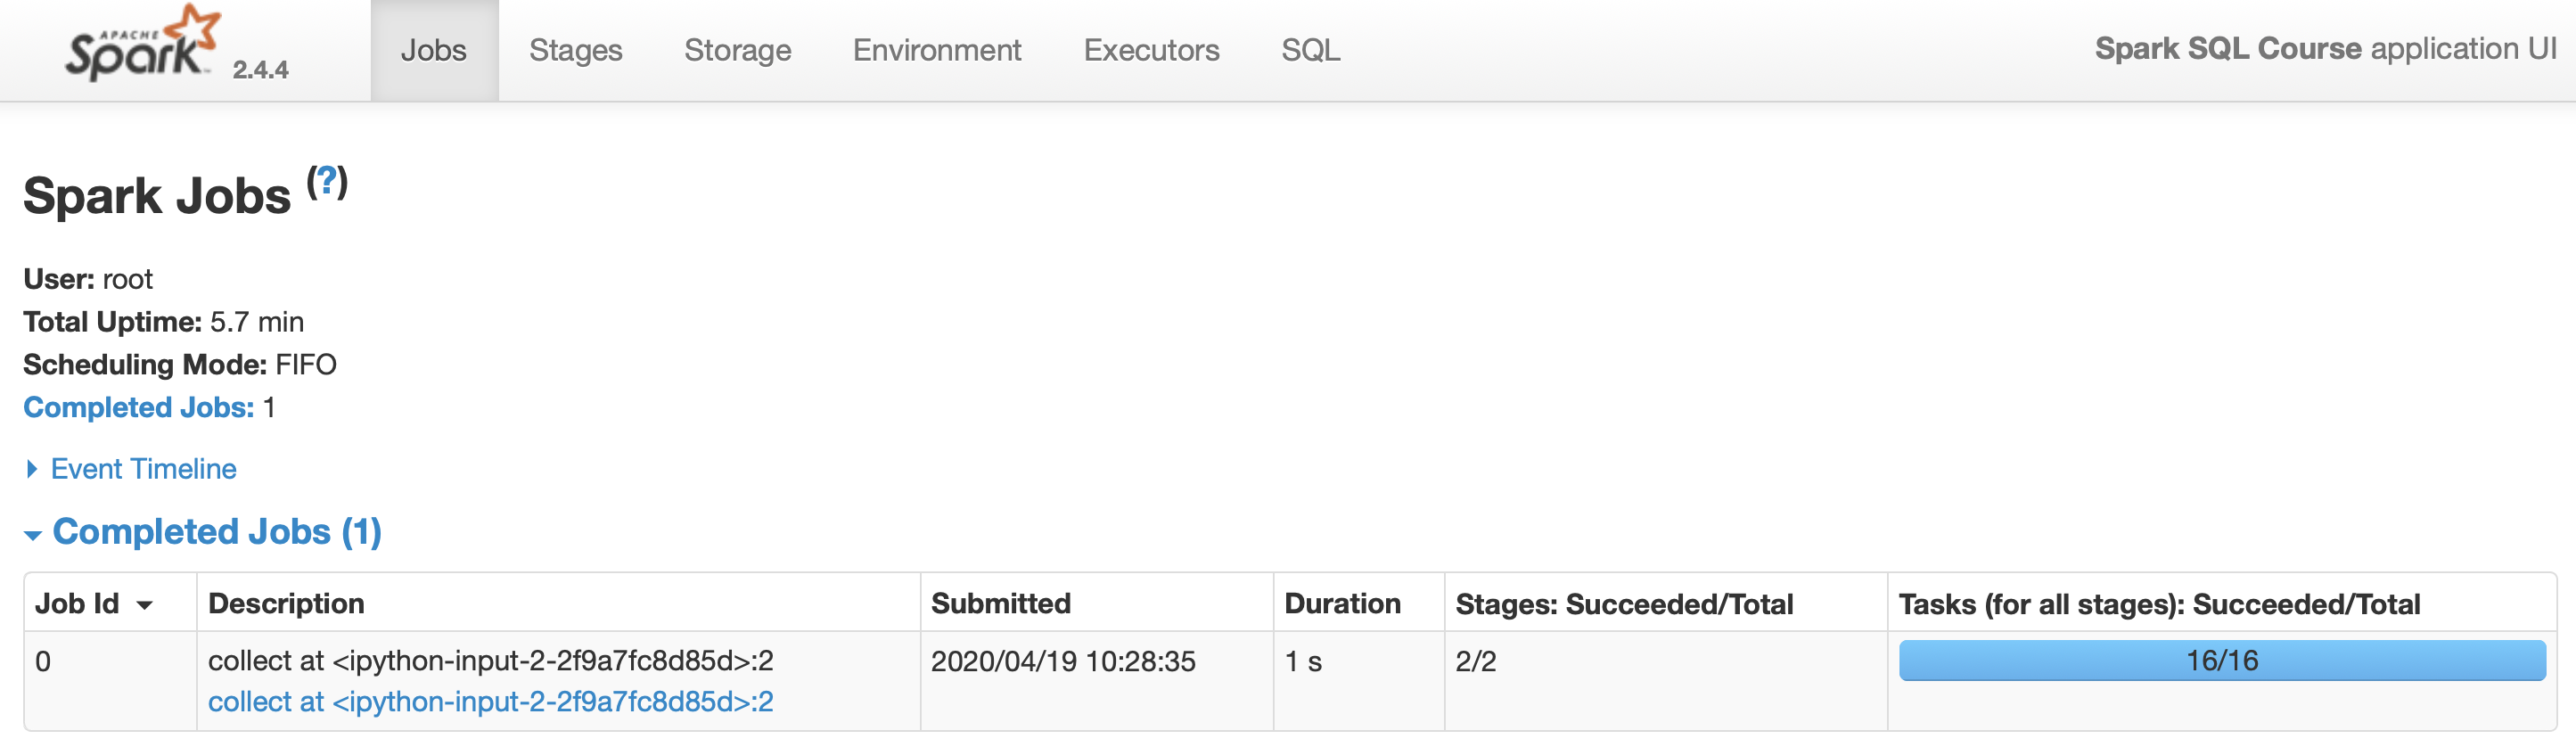Image resolution: width=2576 pixels, height=747 pixels.
Task: Sort table by Duration column header
Action: click(x=1342, y=604)
